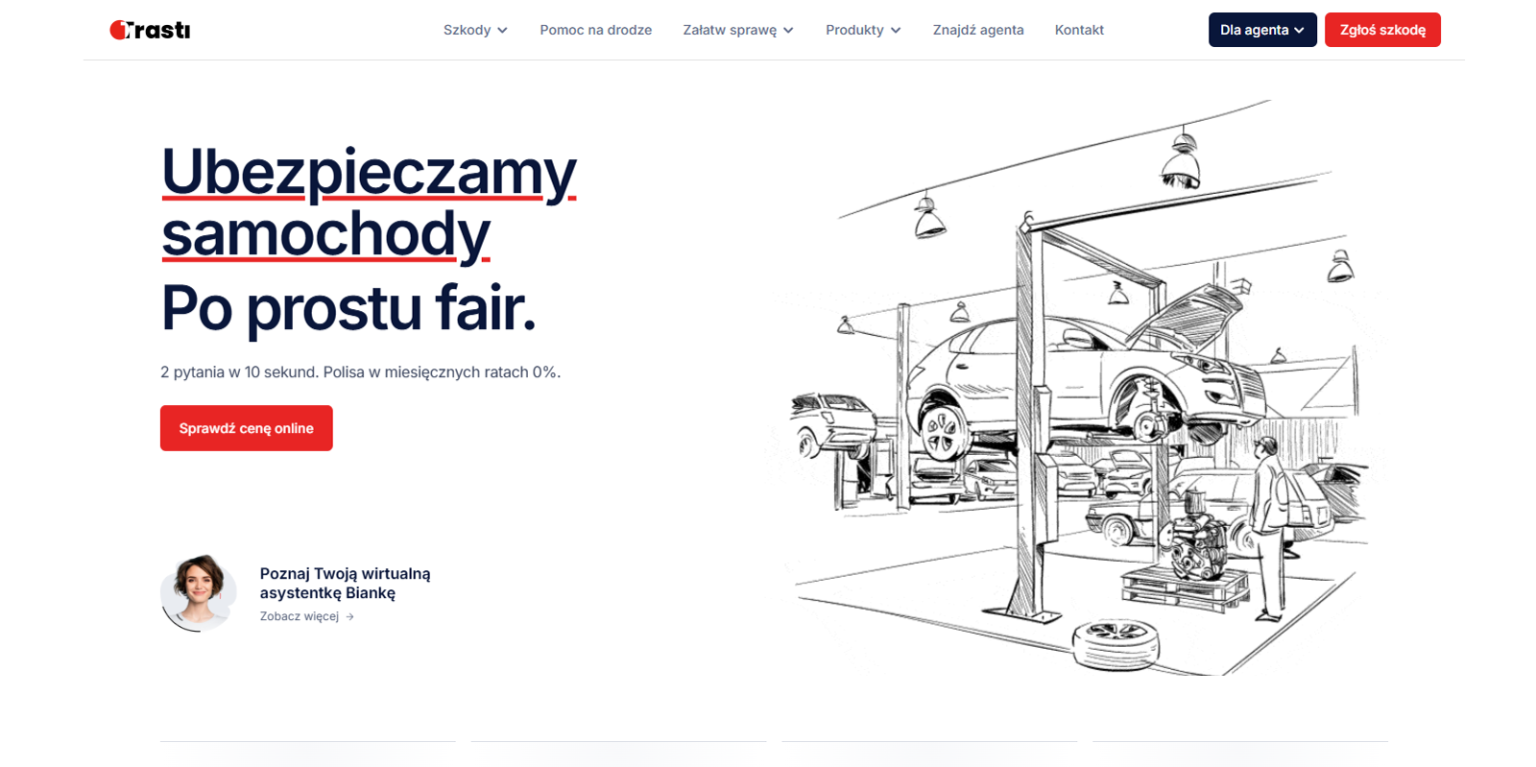Image resolution: width=1536 pixels, height=767 pixels.
Task: Expand the Załatw sprawę dropdown
Action: pyautogui.click(x=730, y=29)
